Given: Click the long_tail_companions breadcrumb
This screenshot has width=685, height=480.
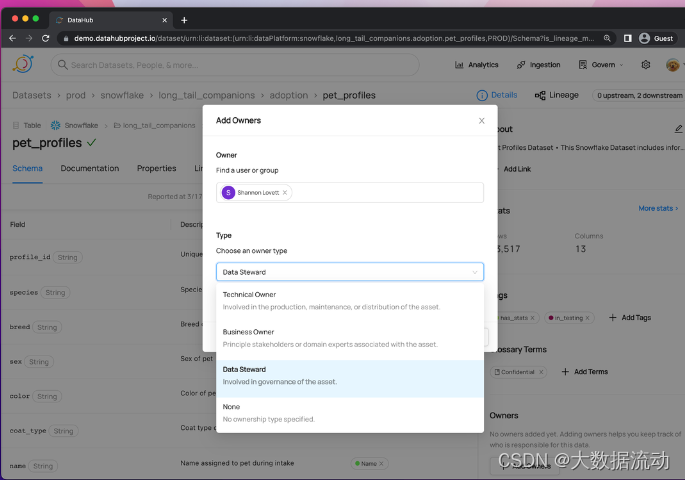Looking at the screenshot, I should click(207, 95).
